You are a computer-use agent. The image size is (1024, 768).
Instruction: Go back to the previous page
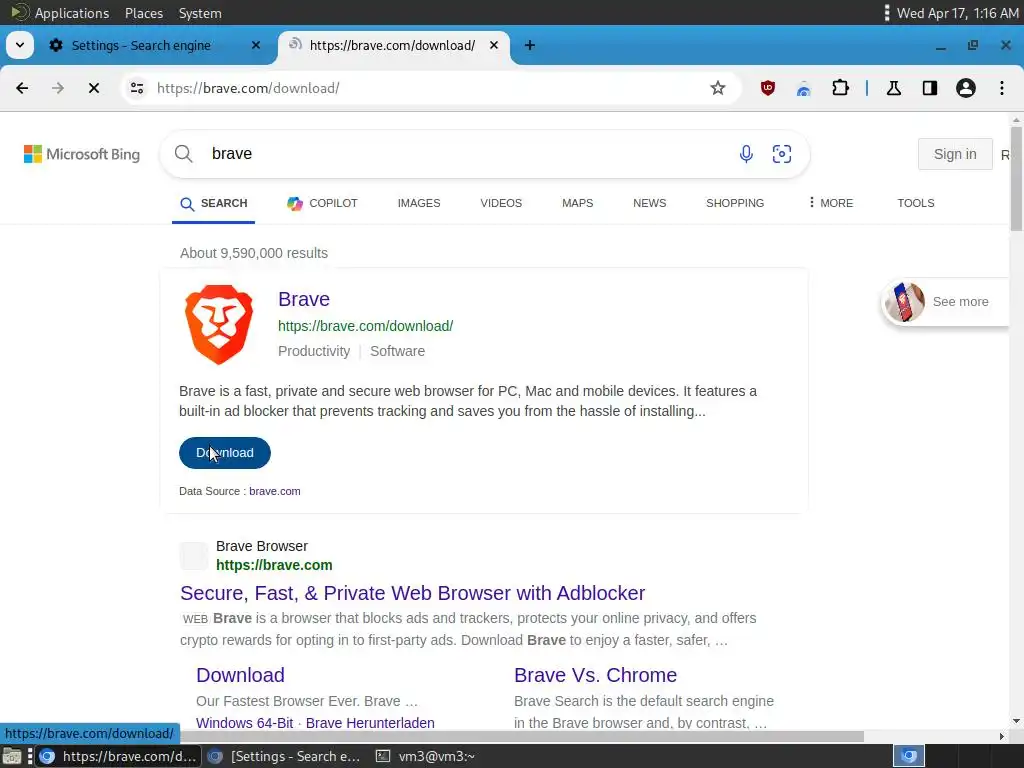click(x=22, y=88)
